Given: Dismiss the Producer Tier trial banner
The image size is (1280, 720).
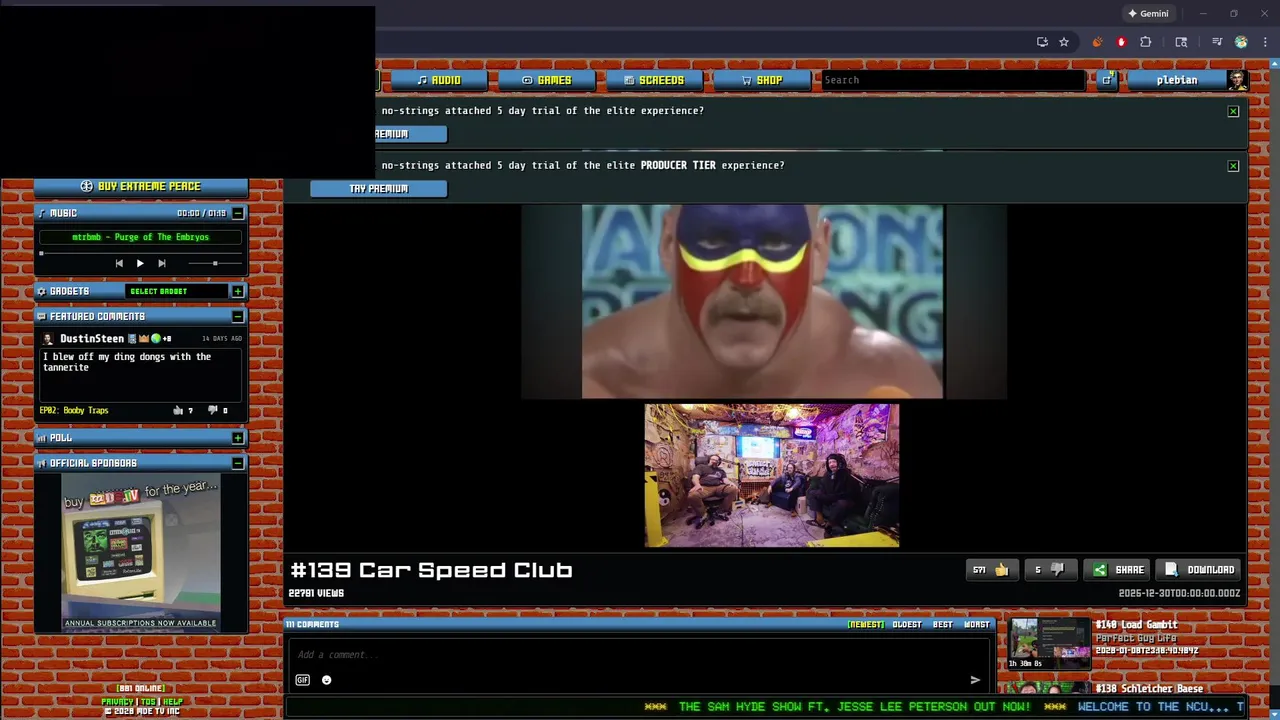Looking at the screenshot, I should [1233, 166].
